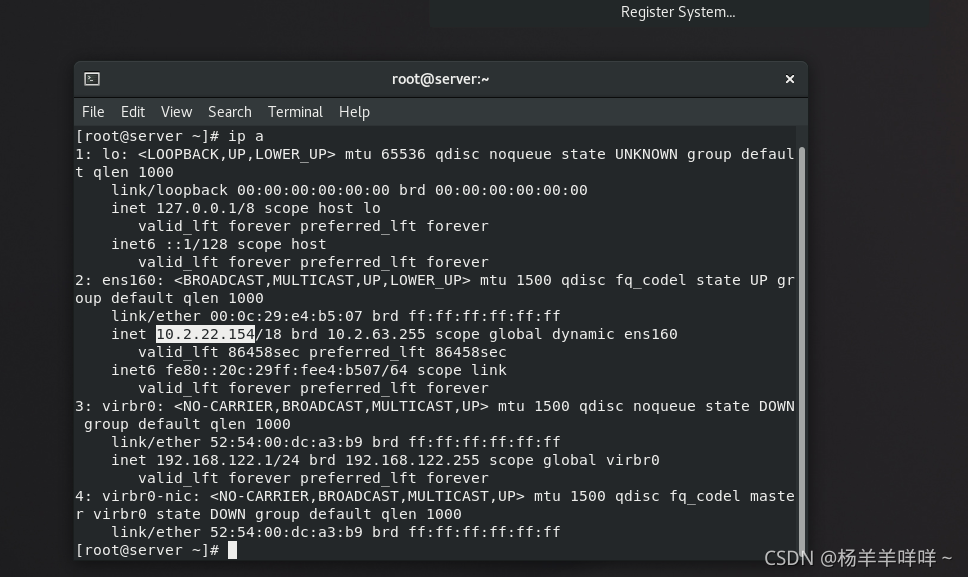Click 'link/loopback' text

click(x=169, y=190)
